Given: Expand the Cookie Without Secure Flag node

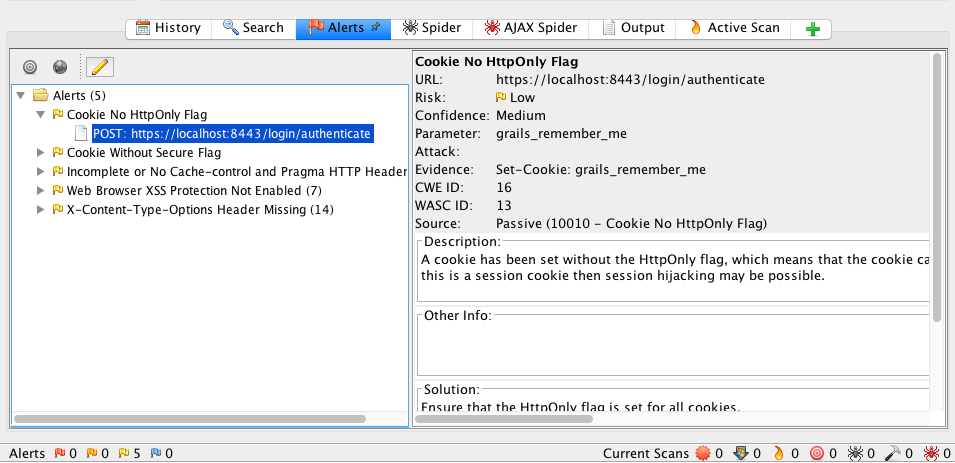Looking at the screenshot, I should tap(41, 153).
